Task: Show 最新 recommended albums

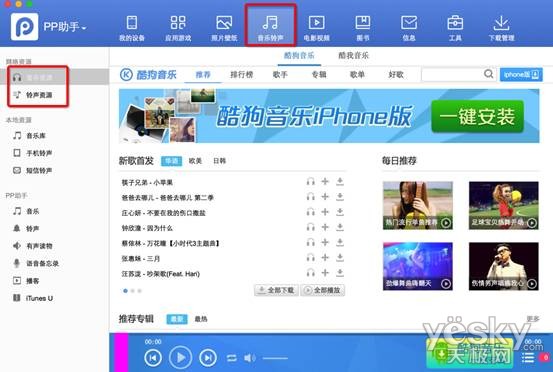Action: pyautogui.click(x=177, y=319)
